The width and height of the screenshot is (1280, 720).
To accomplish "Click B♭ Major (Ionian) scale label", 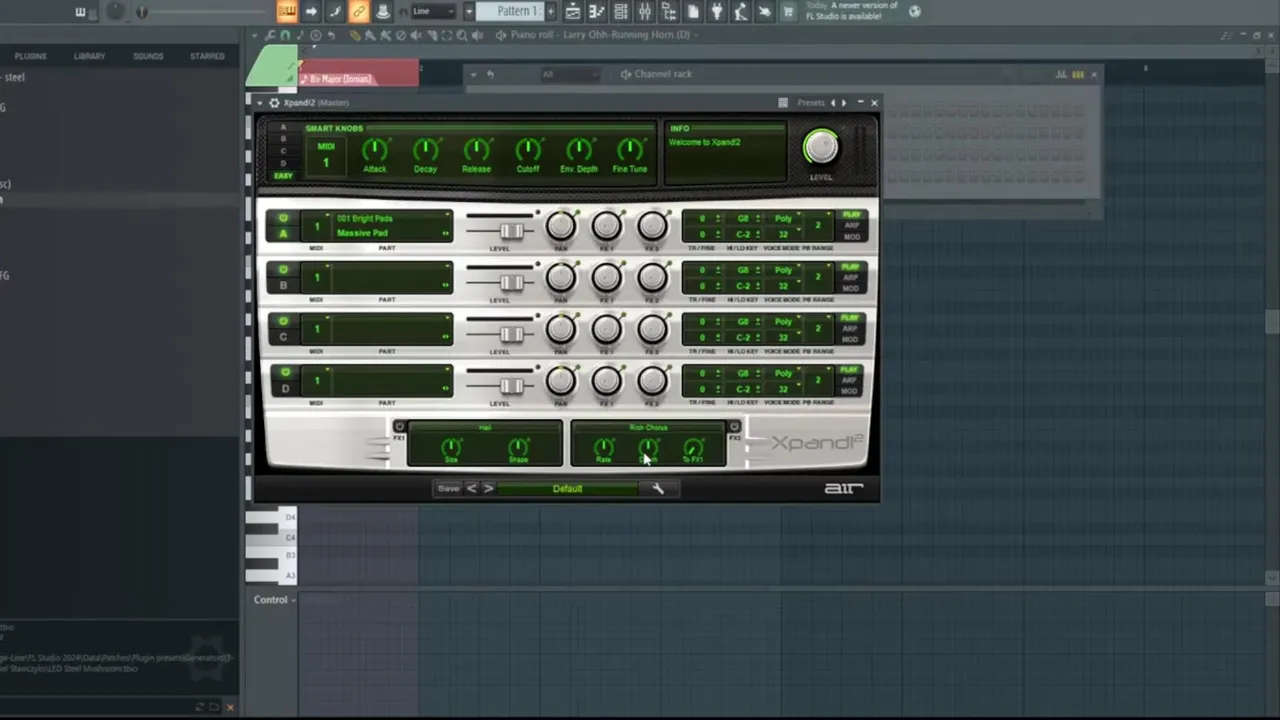I will [340, 79].
